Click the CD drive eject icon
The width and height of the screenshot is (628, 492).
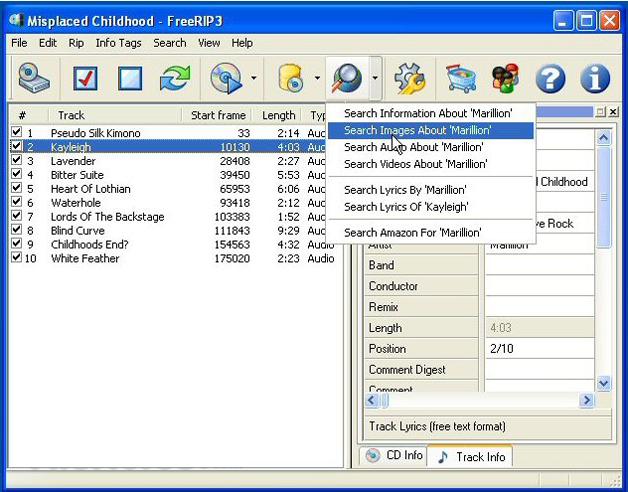[34, 78]
